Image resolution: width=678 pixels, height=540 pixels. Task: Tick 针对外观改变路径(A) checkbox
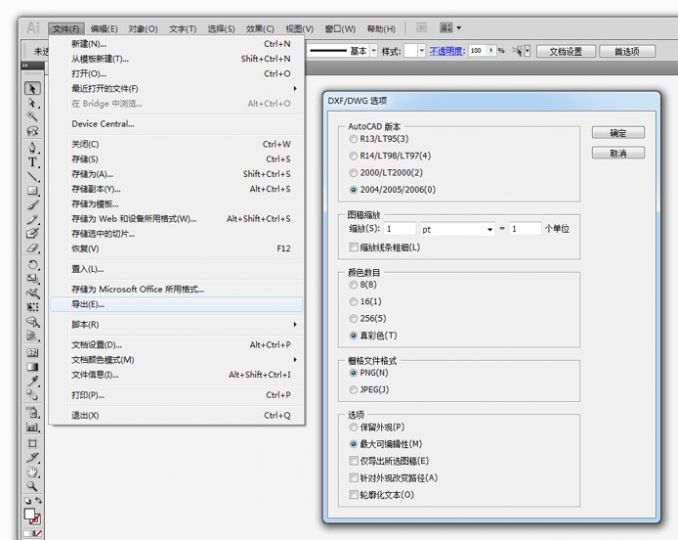point(354,478)
